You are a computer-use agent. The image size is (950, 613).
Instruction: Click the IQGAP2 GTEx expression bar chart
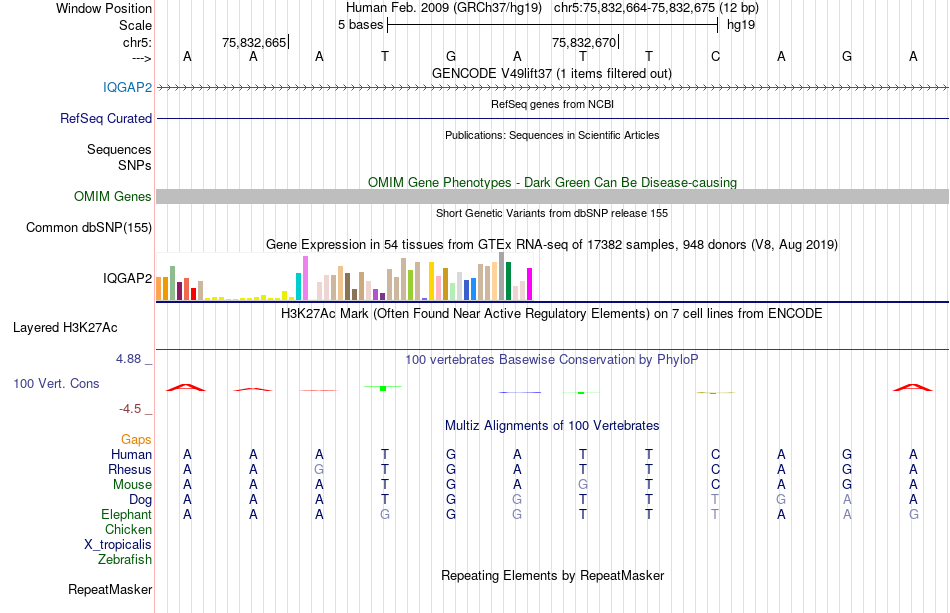coord(344,276)
